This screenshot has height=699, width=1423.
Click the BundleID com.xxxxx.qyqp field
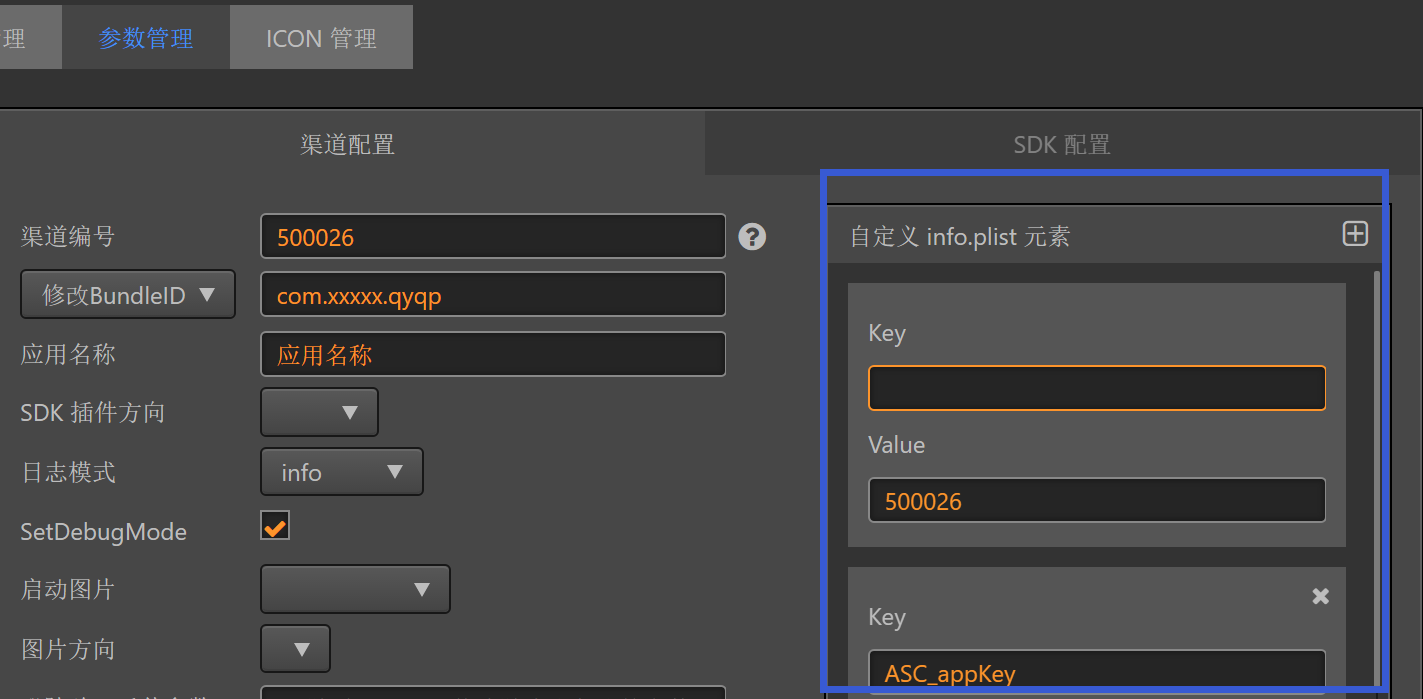pos(492,295)
